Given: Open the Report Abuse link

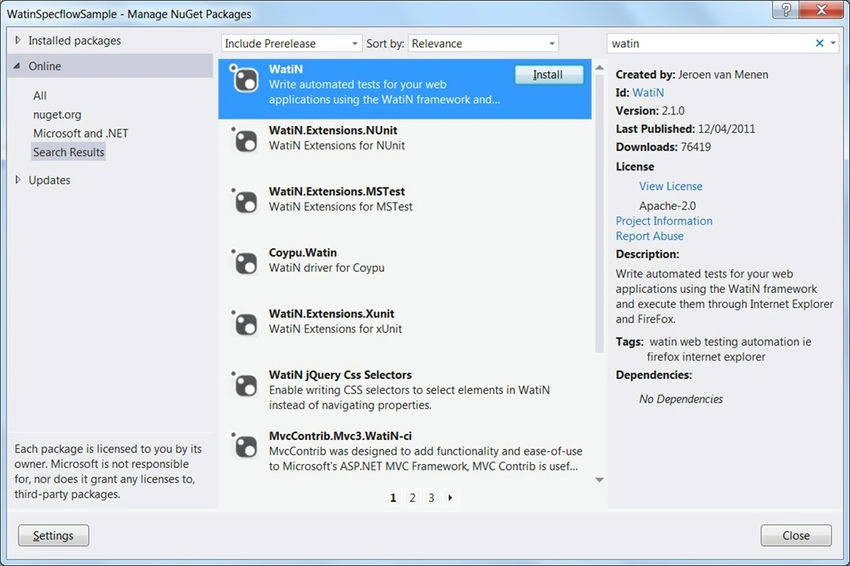Looking at the screenshot, I should pyautogui.click(x=649, y=236).
